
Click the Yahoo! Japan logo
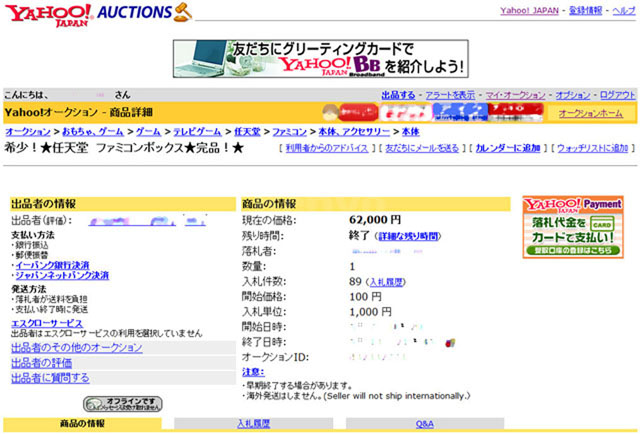[49, 16]
